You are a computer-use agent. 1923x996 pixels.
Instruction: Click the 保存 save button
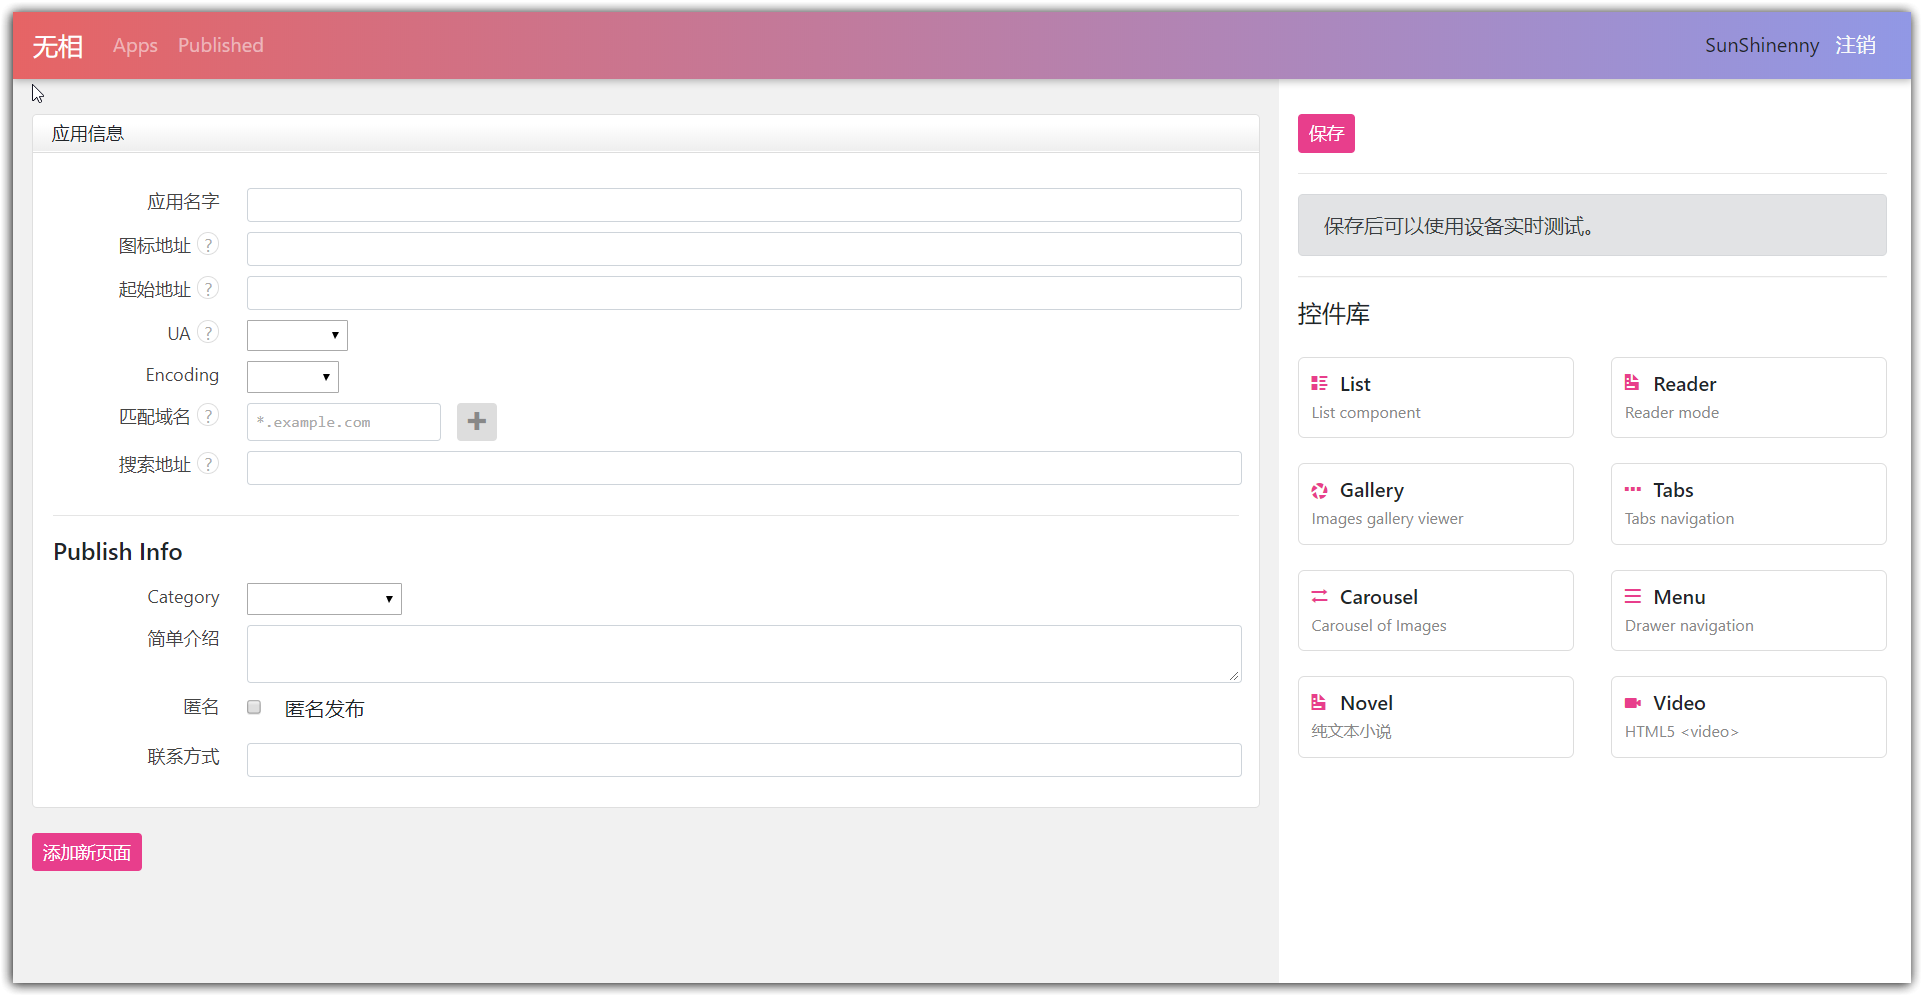(x=1326, y=133)
